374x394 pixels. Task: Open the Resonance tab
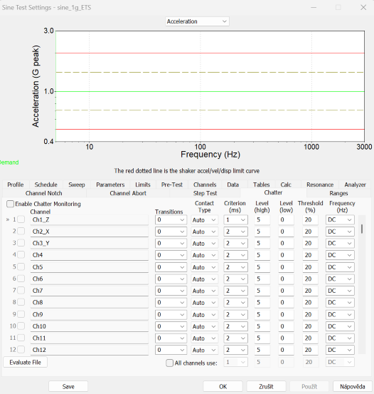tap(320, 185)
